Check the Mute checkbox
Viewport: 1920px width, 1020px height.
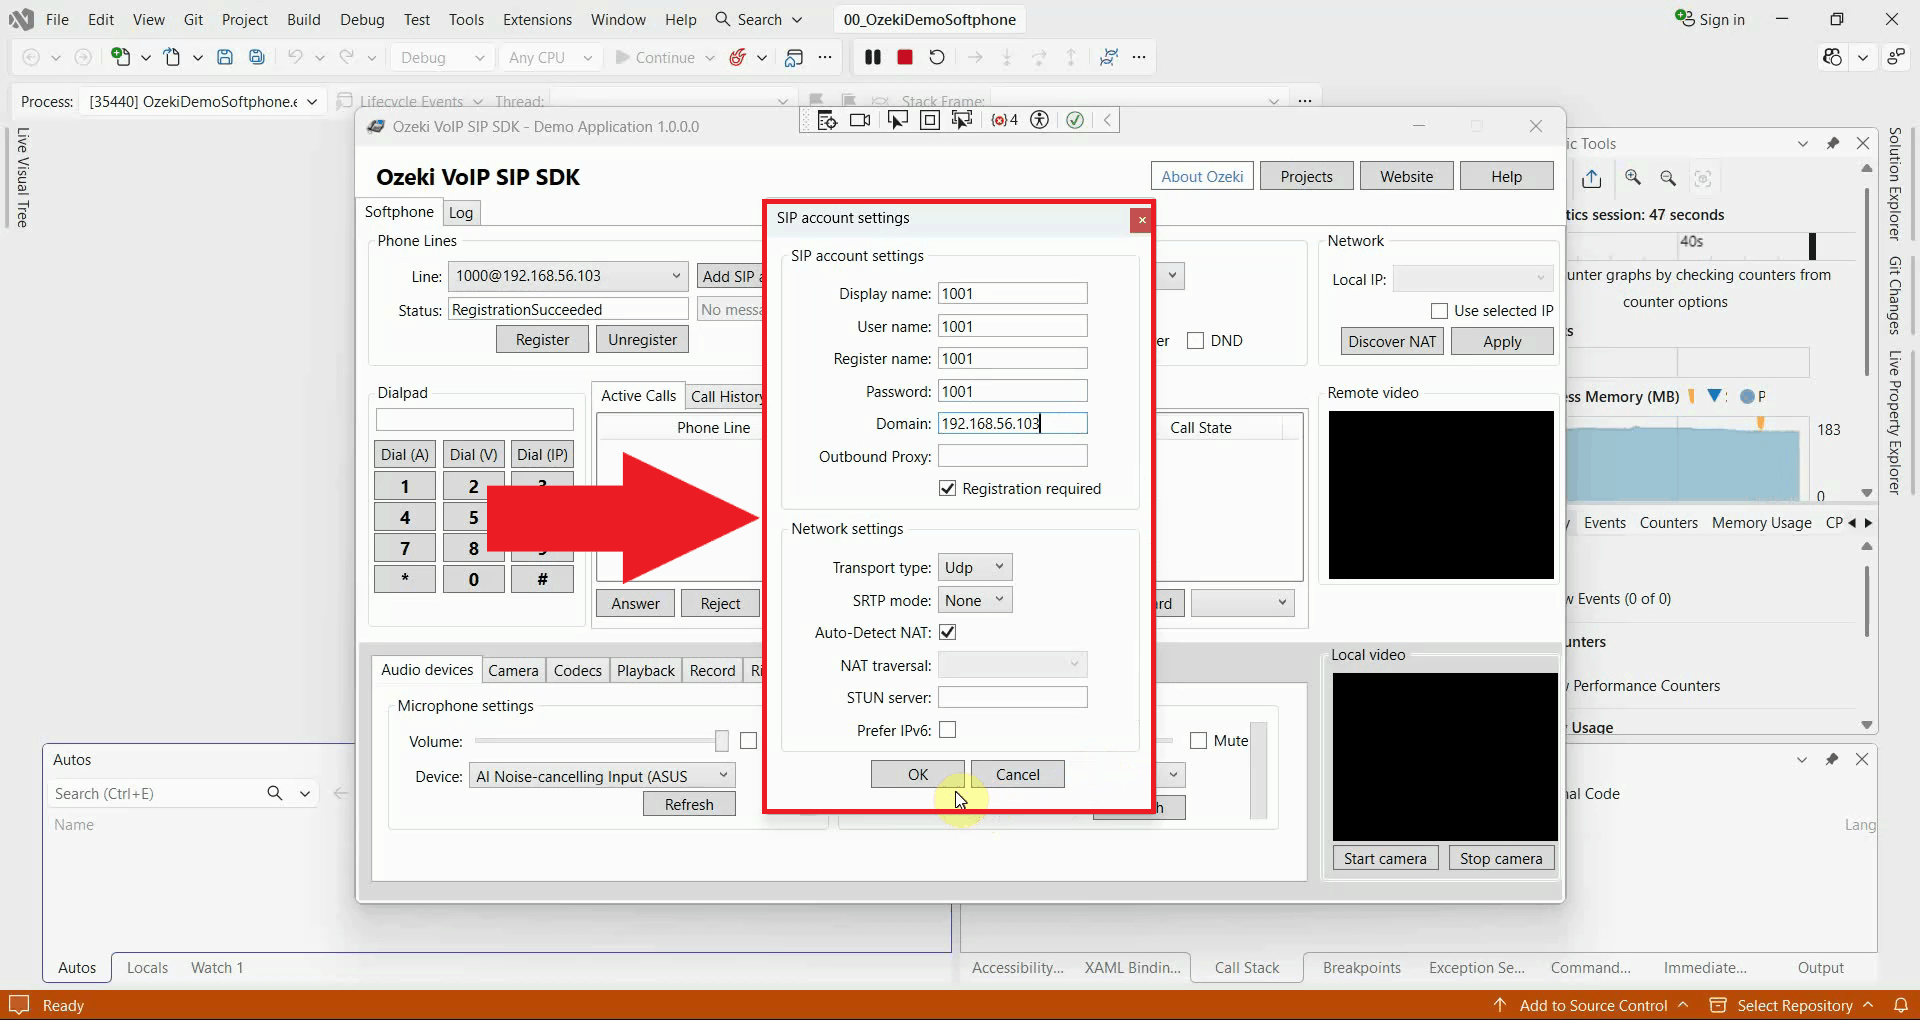click(1199, 741)
